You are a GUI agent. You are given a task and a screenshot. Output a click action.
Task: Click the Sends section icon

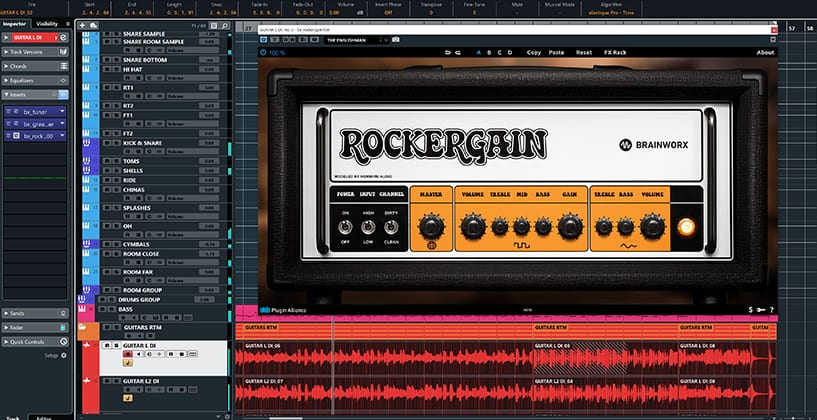(x=63, y=313)
